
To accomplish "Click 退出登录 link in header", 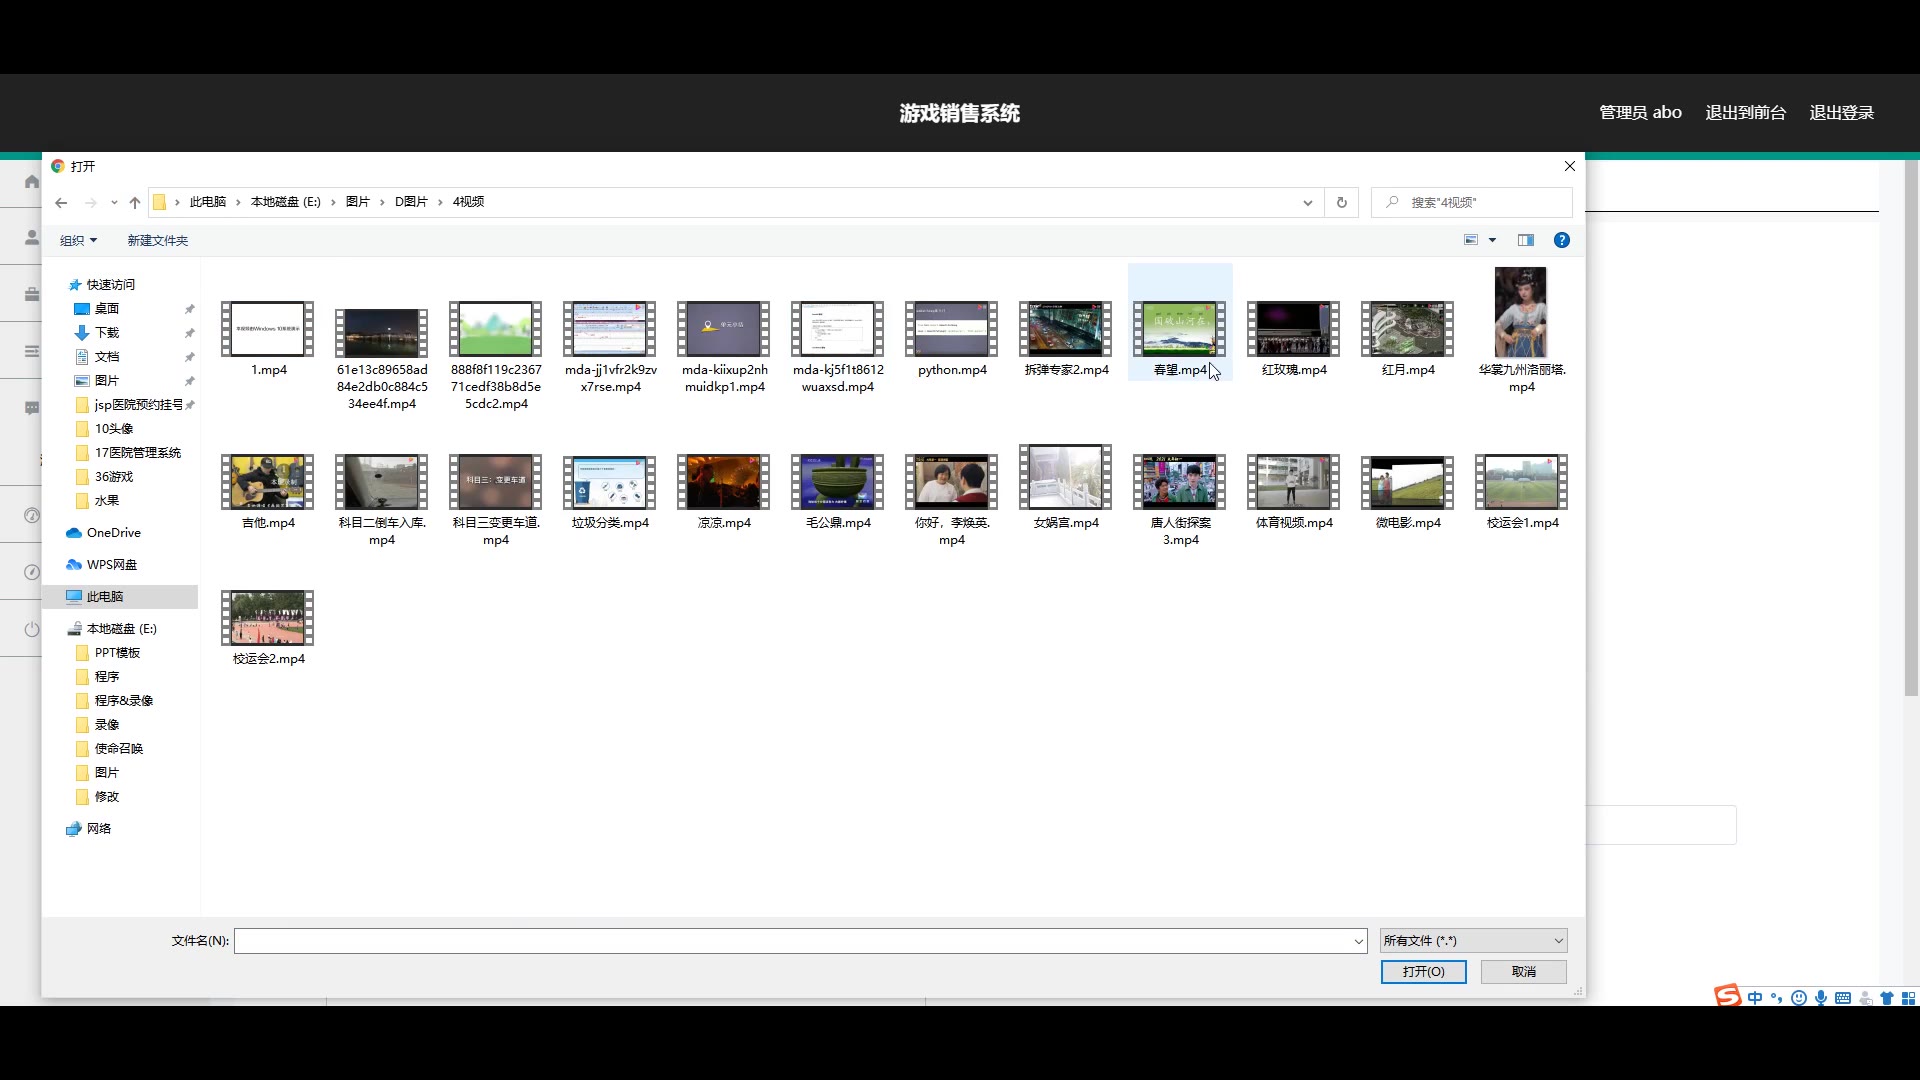I will point(1841,113).
